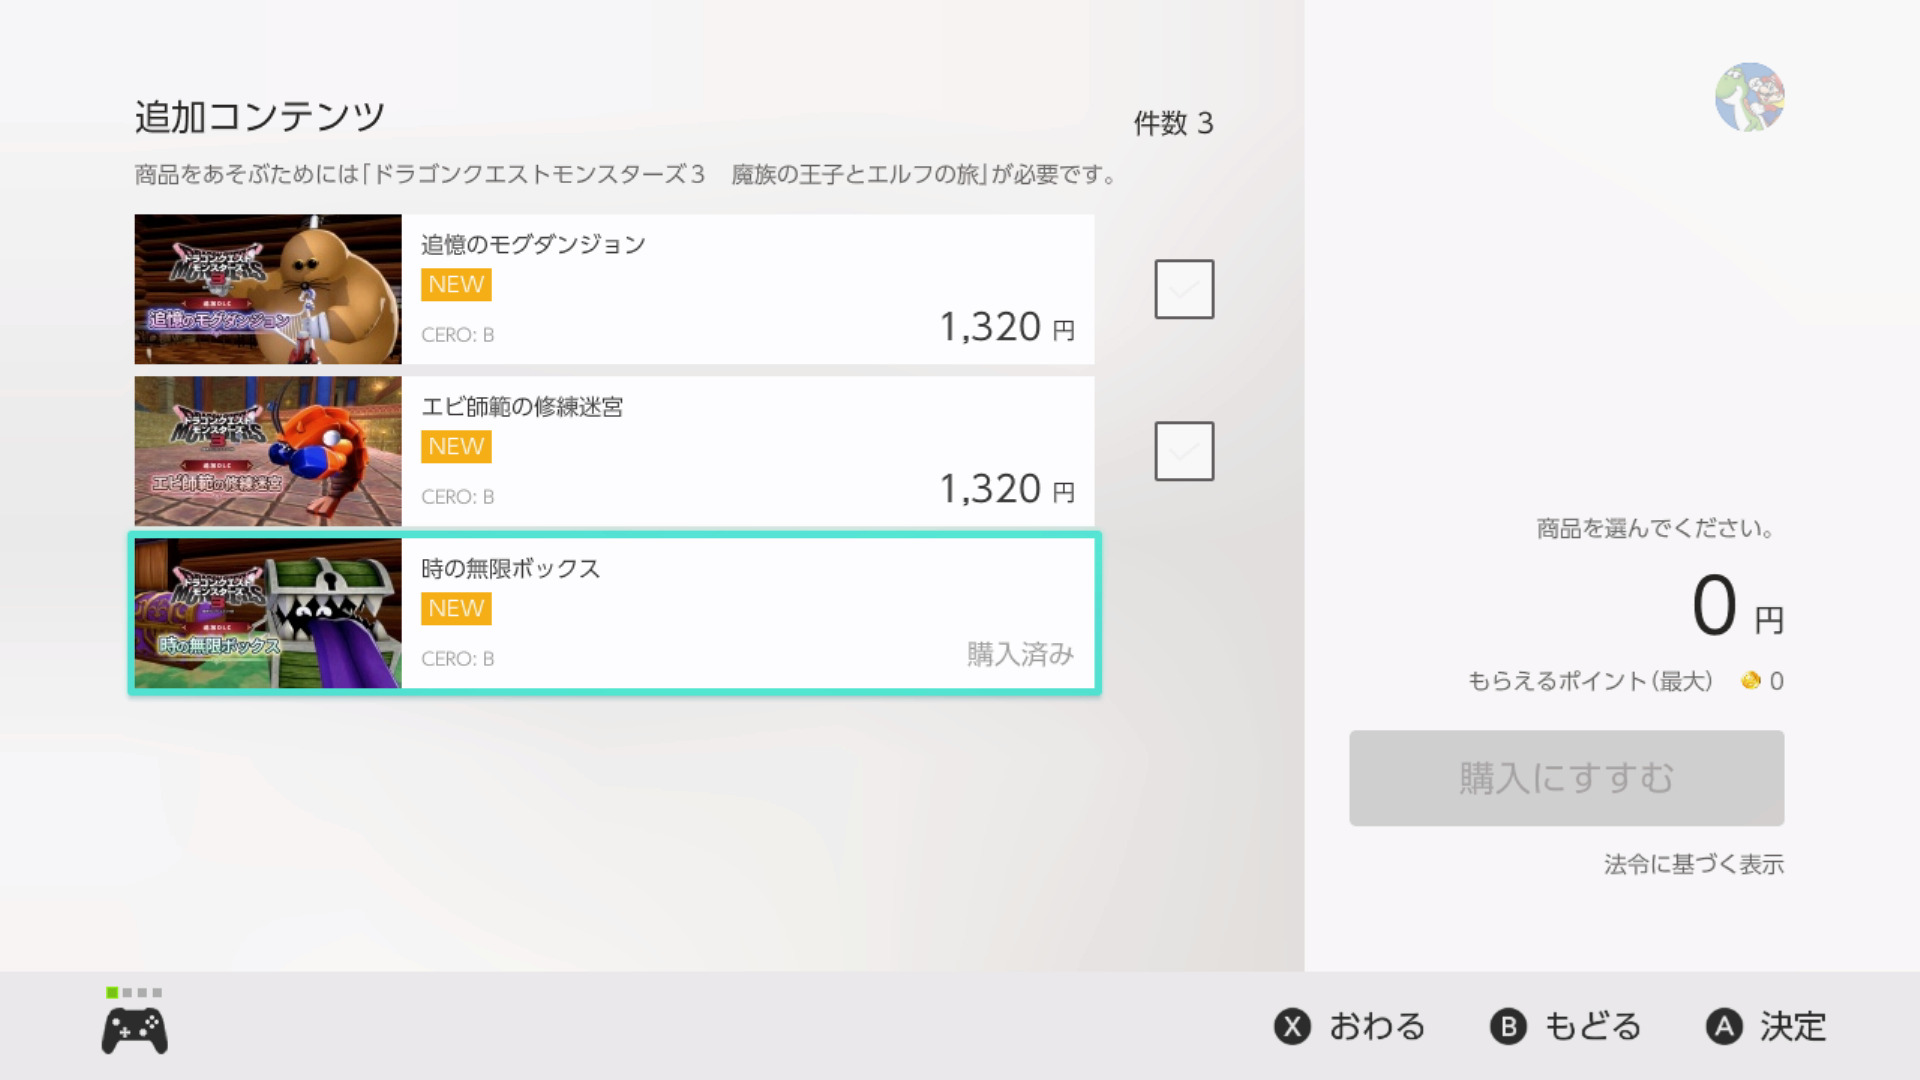
Task: Open the エビ師範の修練迷宮 DLC entry
Action: 700,451
